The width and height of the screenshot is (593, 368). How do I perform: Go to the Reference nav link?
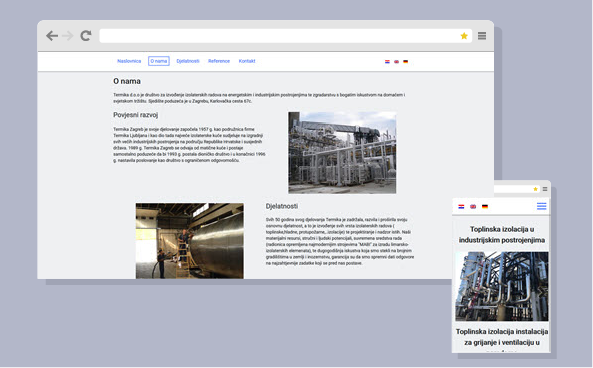coord(219,61)
